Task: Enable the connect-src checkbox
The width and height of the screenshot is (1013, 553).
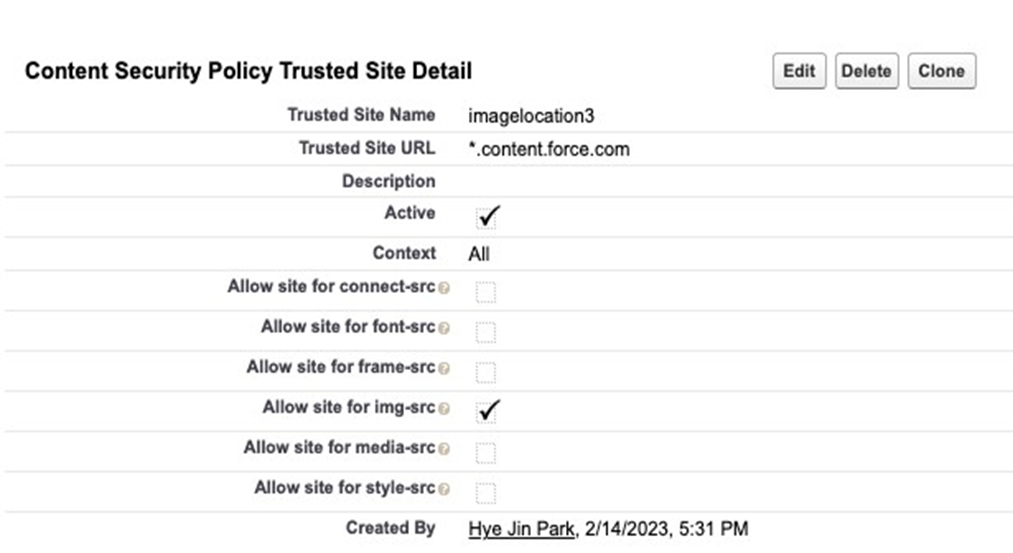Action: (486, 292)
